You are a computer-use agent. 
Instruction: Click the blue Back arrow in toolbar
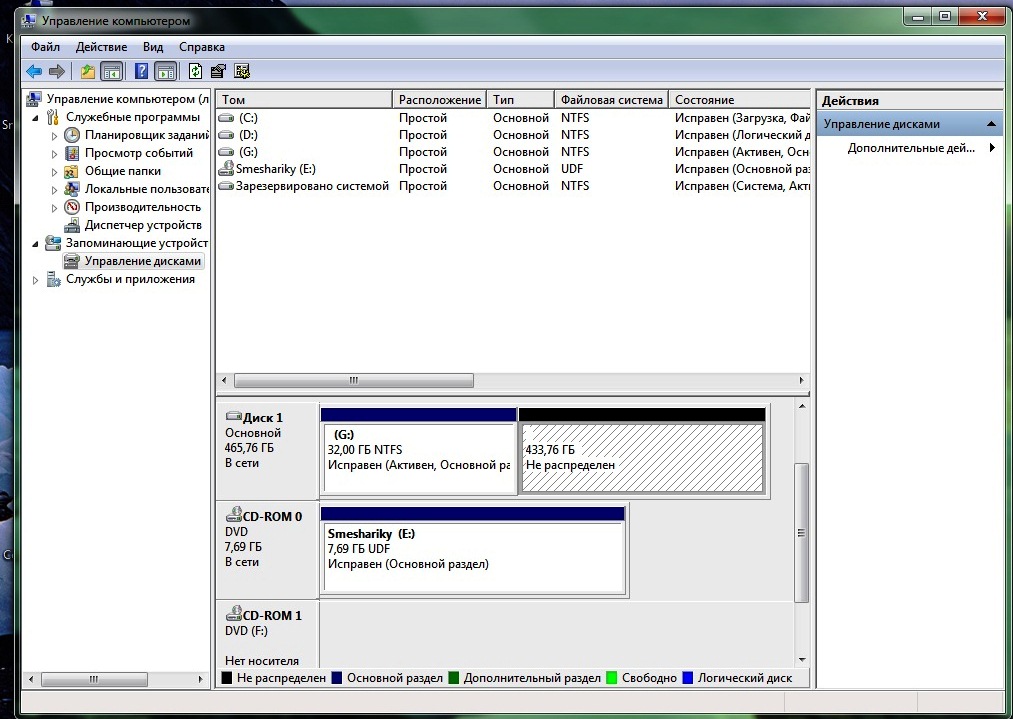[34, 71]
